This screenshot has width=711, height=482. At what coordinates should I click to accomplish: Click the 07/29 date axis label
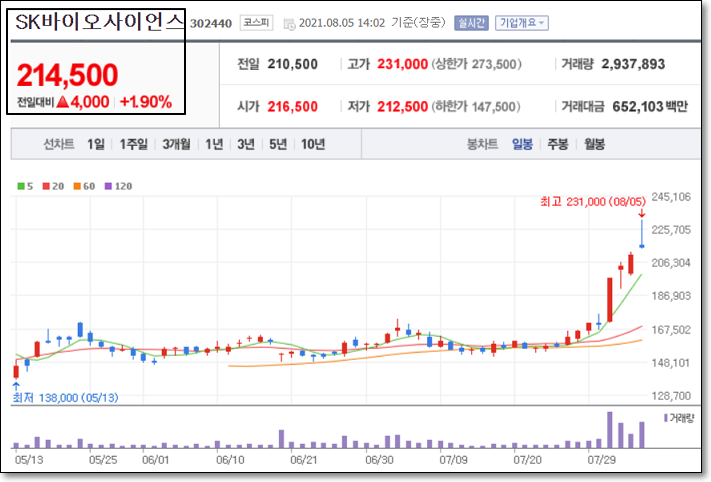602,459
